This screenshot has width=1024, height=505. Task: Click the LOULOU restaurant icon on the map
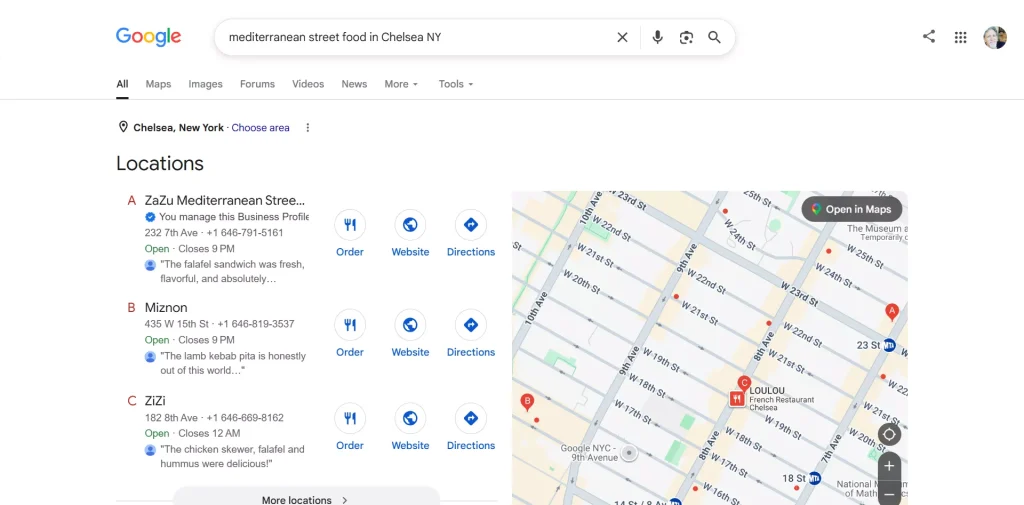click(x=737, y=398)
